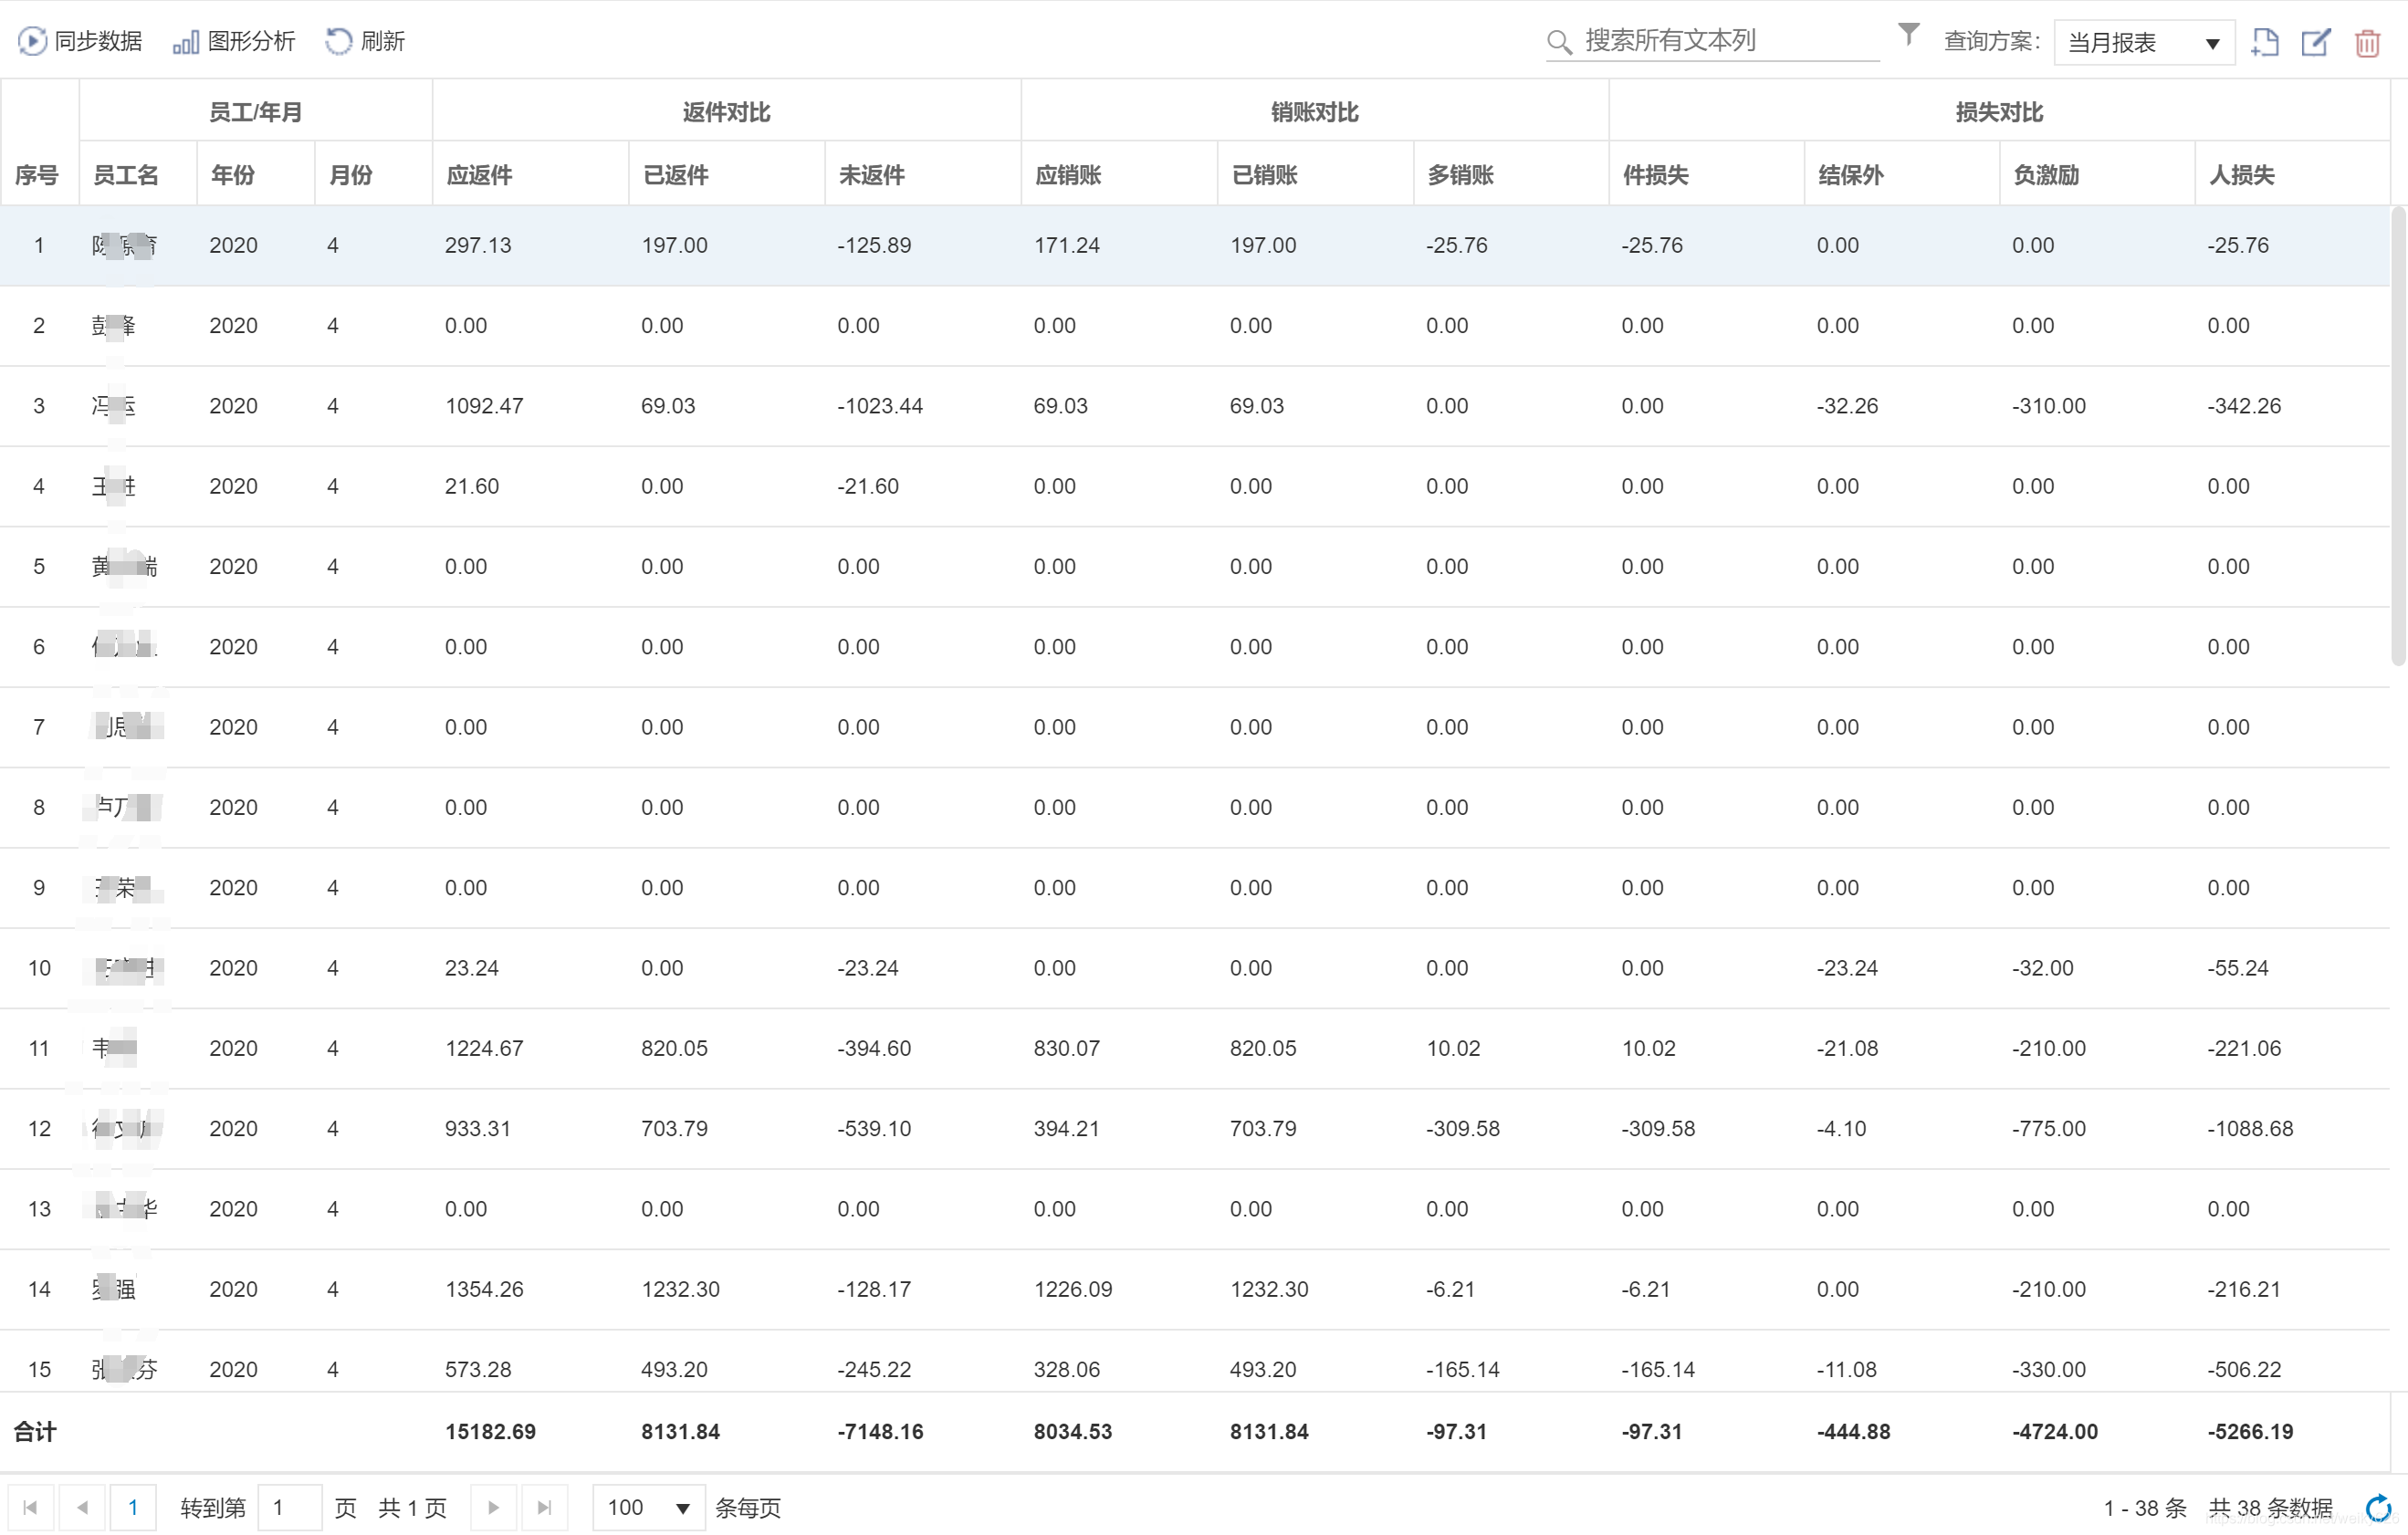Screen dimensions: 2408x1535
Task: Go to first page arrow
Action: (x=30, y=1507)
